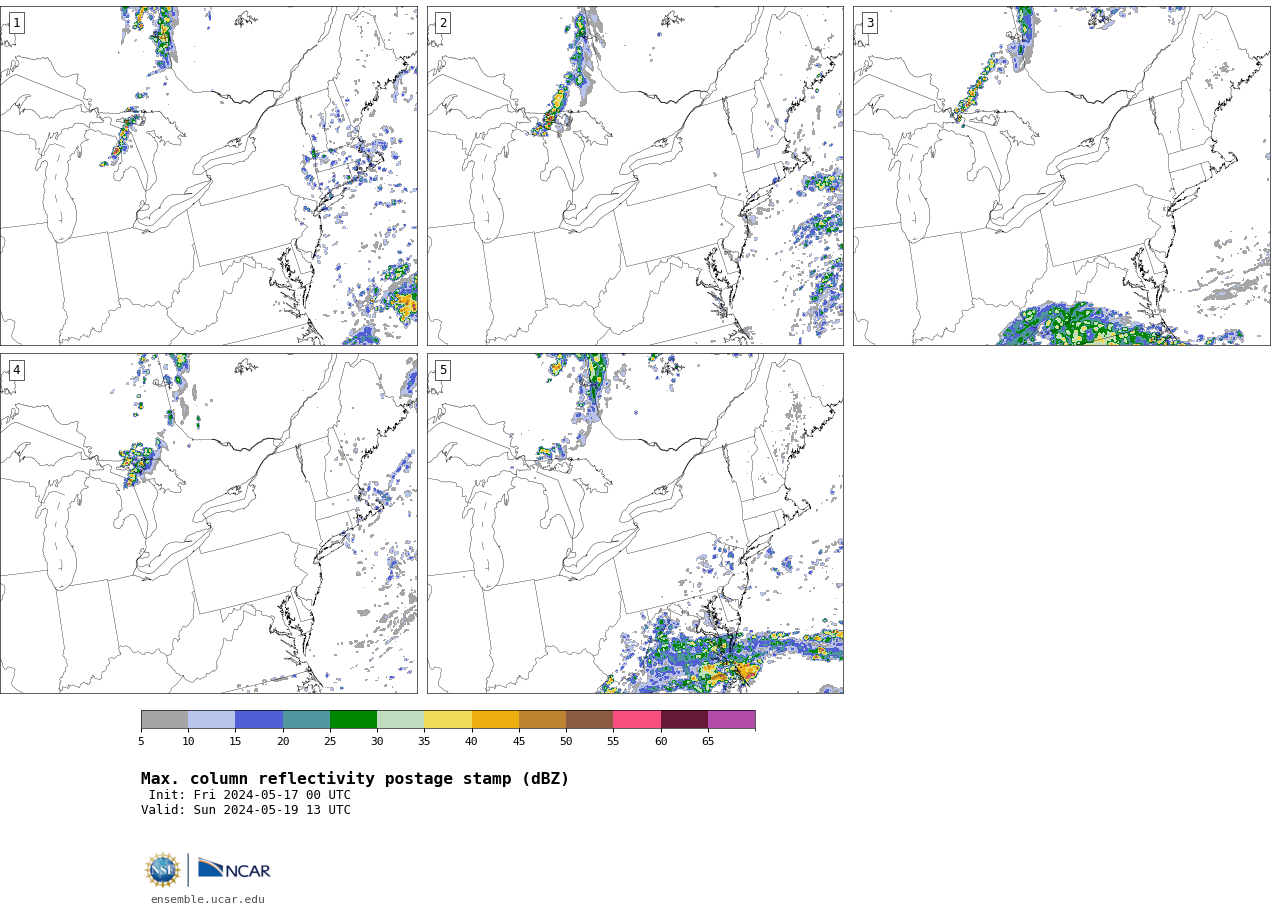
Task: Click the yellow 35-40 dBZ swatch
Action: [448, 720]
